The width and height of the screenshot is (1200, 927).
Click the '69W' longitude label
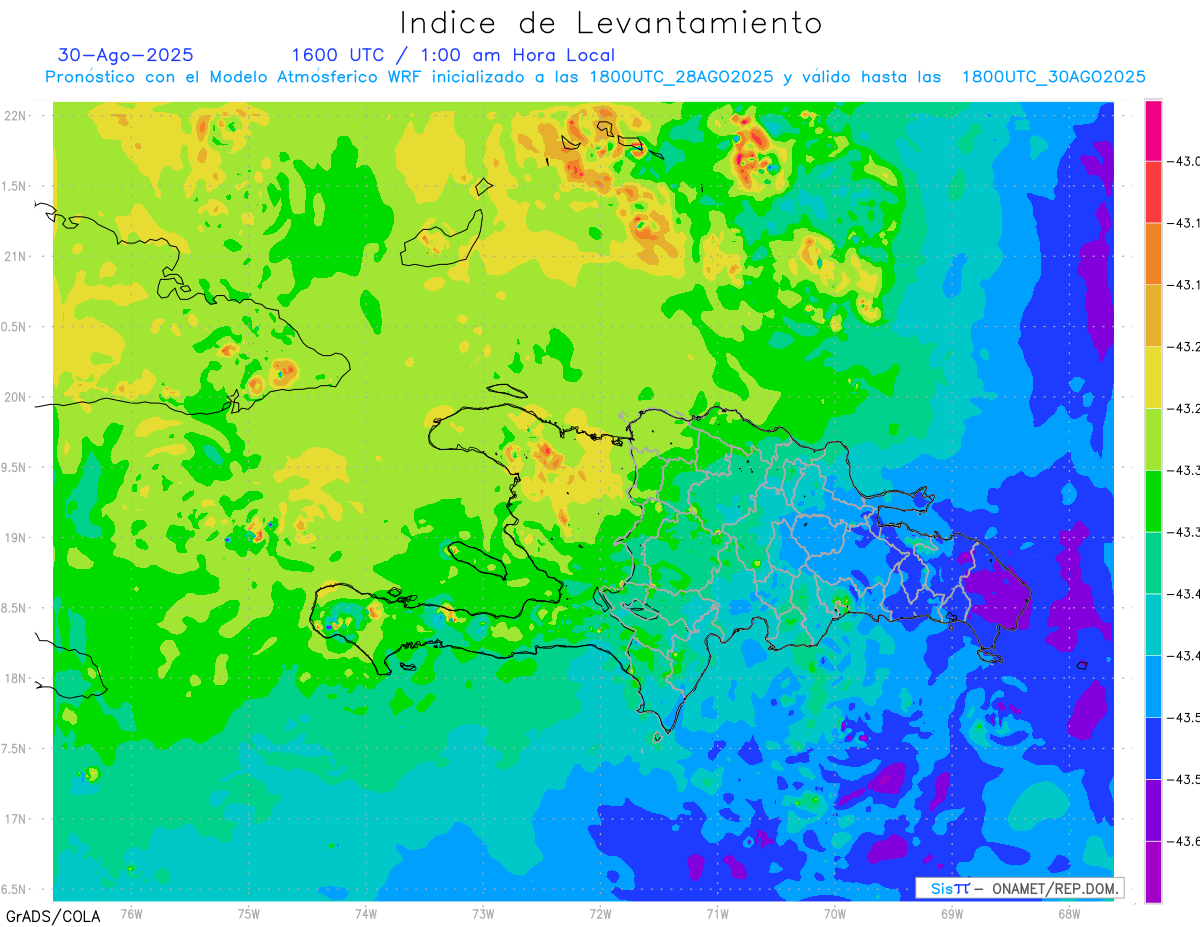(952, 913)
